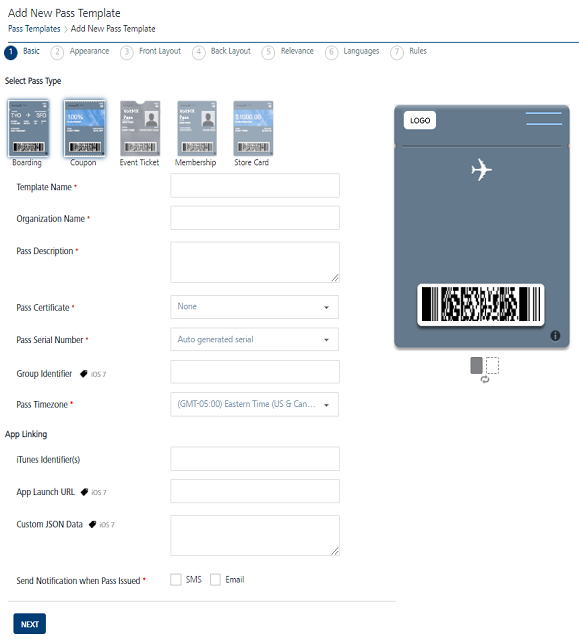
Task: Open the Pass Certificate dropdown
Action: 254,307
